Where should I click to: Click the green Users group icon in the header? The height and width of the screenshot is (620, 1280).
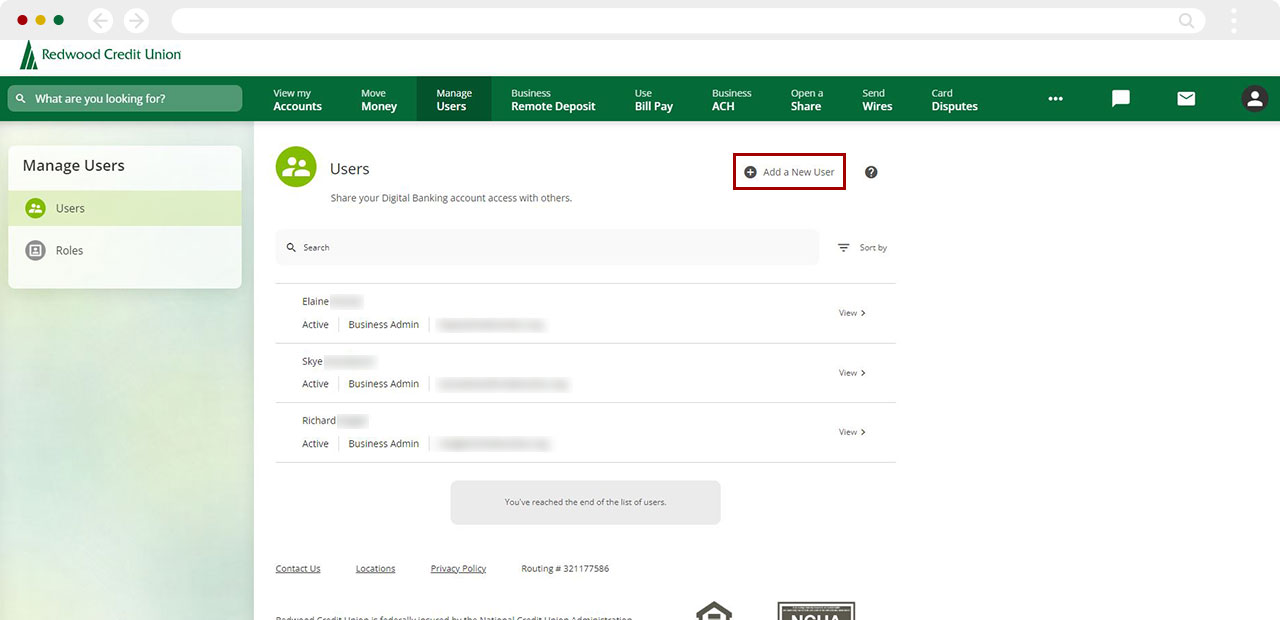(x=296, y=167)
